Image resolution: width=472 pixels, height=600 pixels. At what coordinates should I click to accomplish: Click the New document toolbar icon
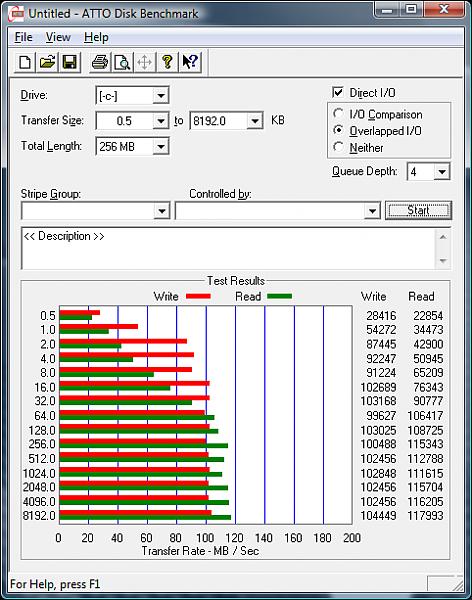point(25,62)
